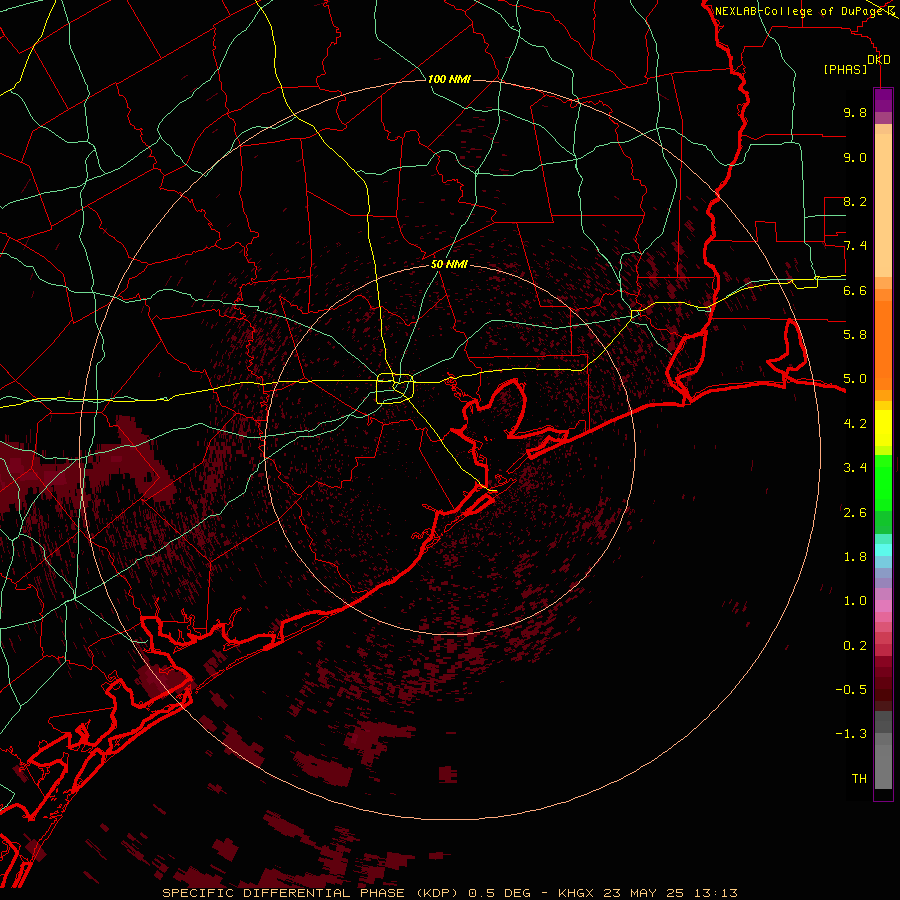Click the "5.0" scale value
This screenshot has width=900, height=900.
(855, 379)
